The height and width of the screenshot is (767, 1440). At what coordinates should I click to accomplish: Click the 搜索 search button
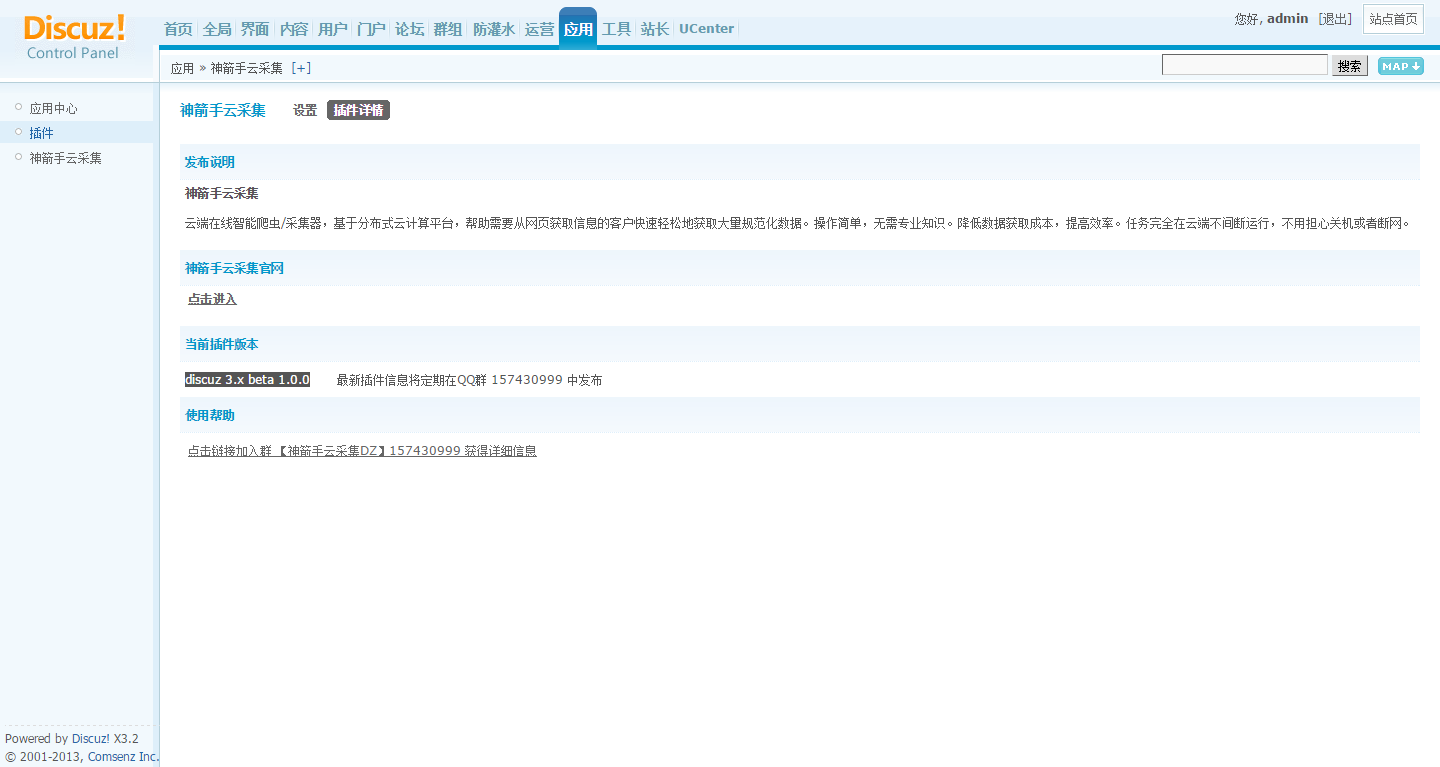[x=1350, y=66]
